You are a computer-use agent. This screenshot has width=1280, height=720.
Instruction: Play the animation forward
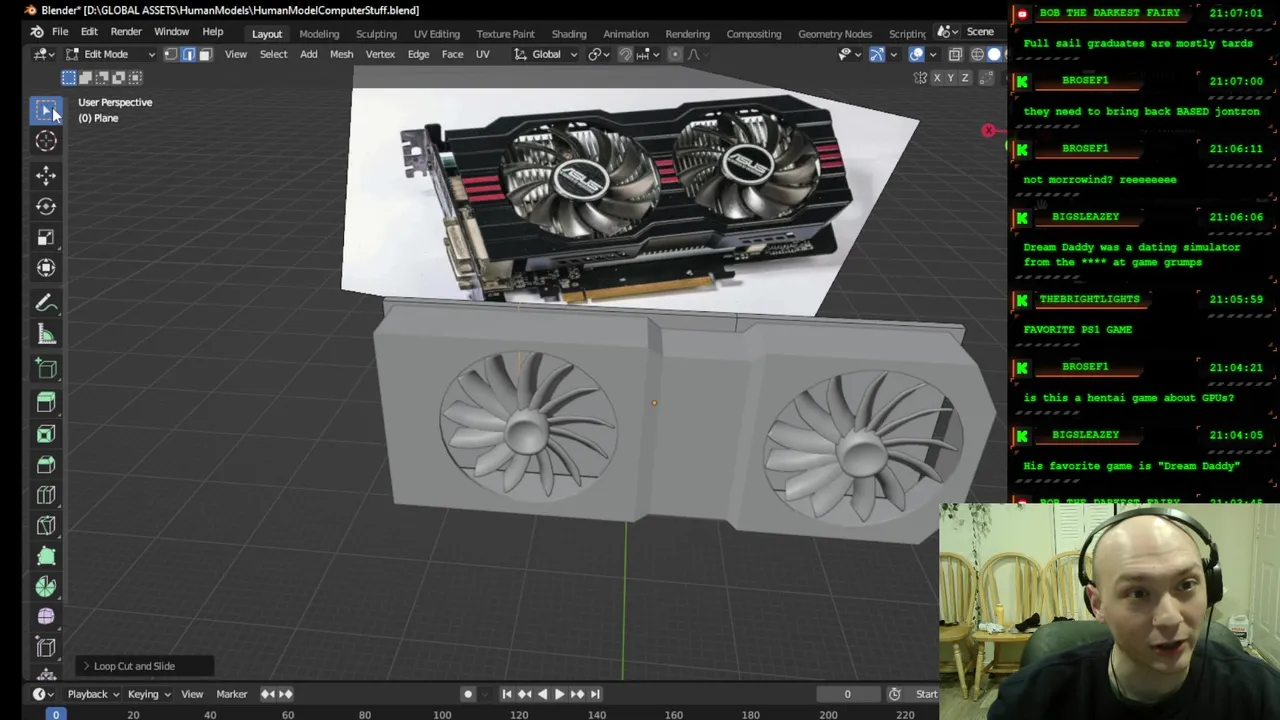pos(559,694)
